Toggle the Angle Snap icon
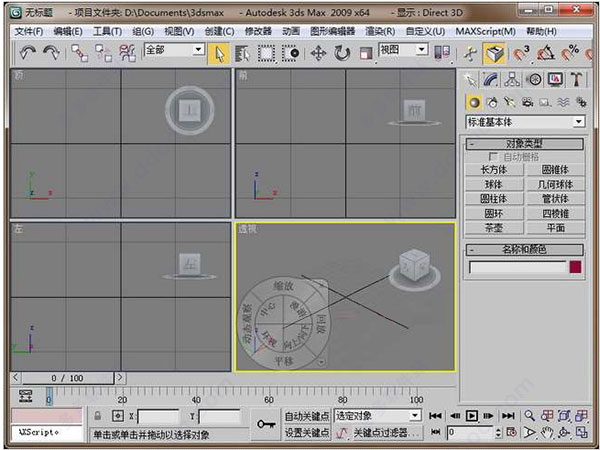The image size is (600, 450). [x=546, y=54]
